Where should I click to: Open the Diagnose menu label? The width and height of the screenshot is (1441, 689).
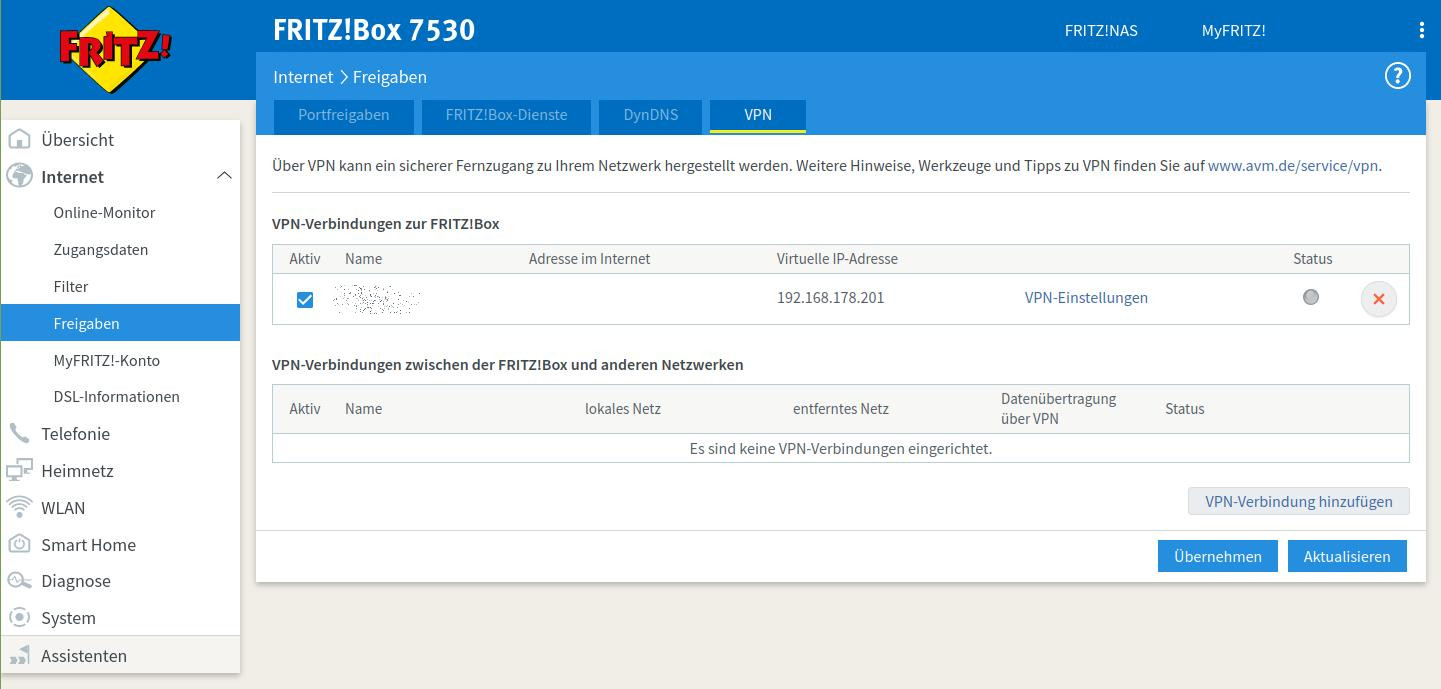pyautogui.click(x=76, y=581)
